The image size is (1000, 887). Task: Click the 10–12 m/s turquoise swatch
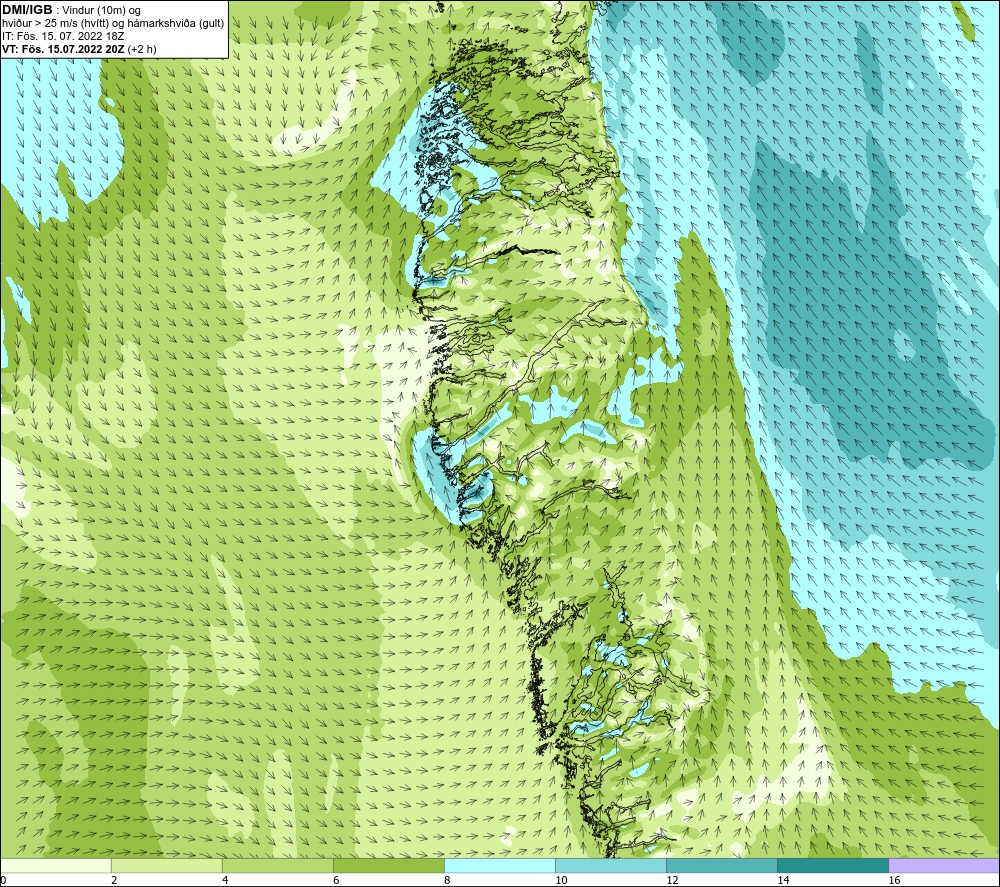click(611, 865)
